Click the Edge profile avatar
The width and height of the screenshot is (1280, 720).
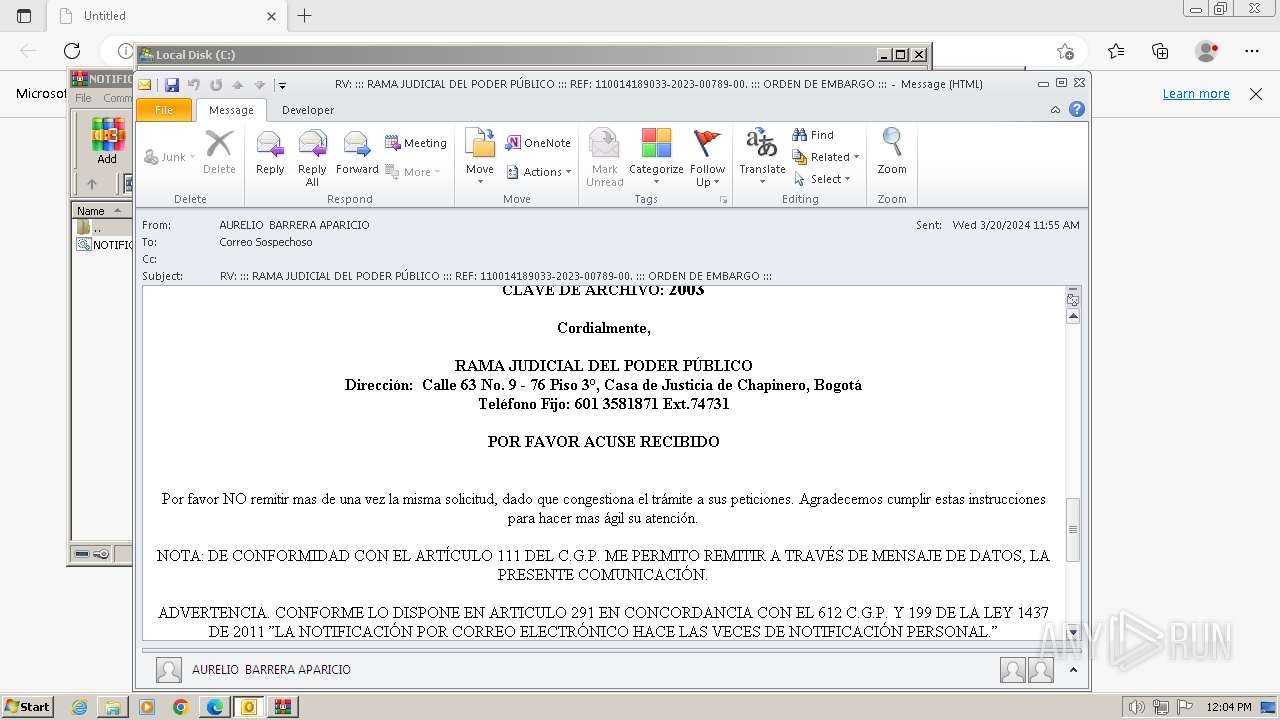tap(1207, 51)
